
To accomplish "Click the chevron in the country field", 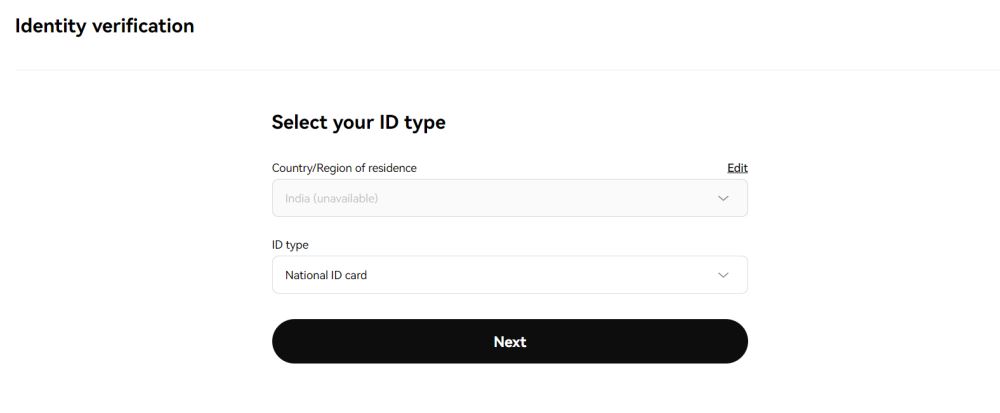I will click(x=724, y=199).
